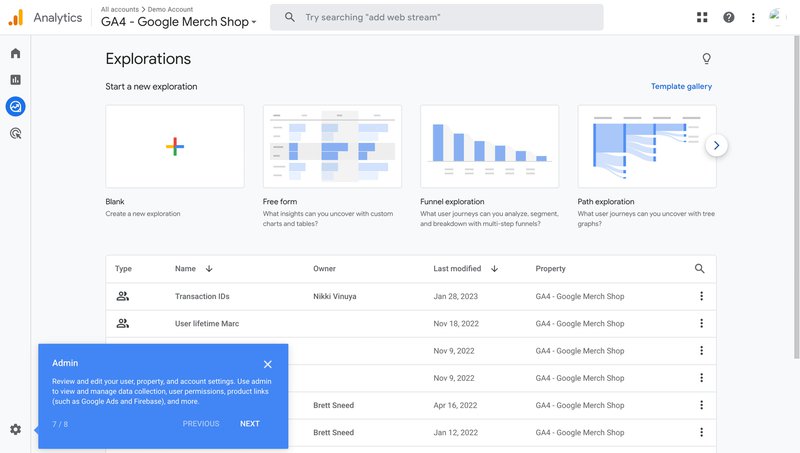800x453 pixels.
Task: Search explorations with the table magnifier icon
Action: click(x=700, y=269)
